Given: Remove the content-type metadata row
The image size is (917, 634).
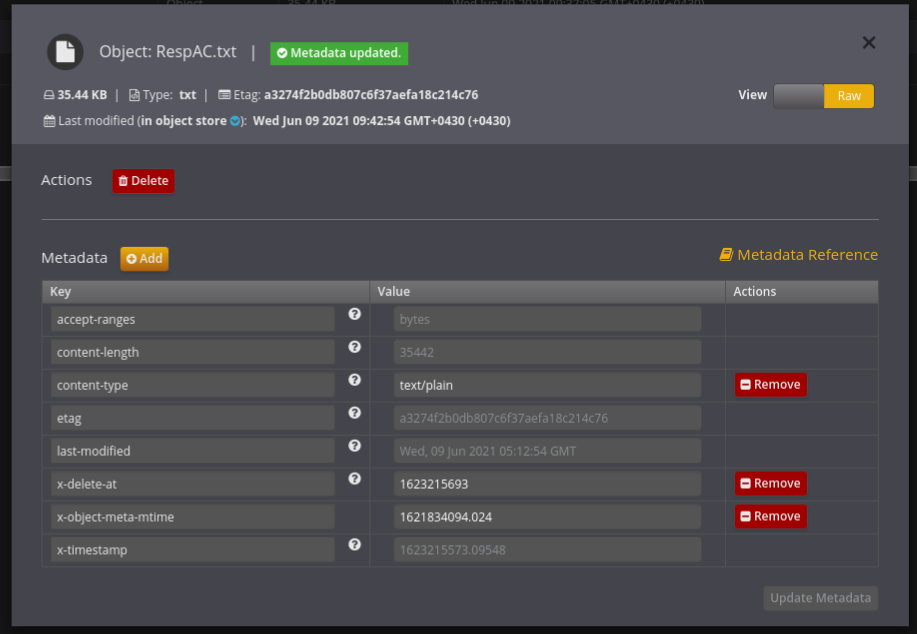Looking at the screenshot, I should [770, 385].
